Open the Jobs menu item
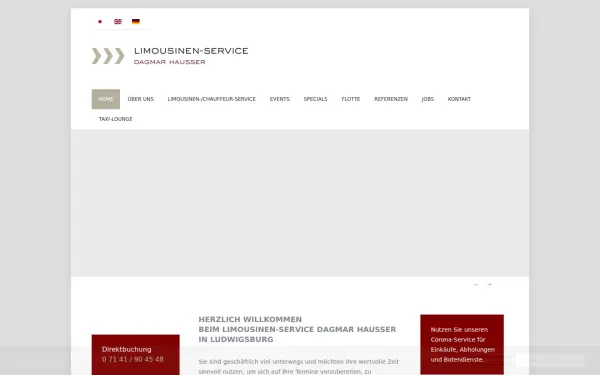 pos(428,99)
